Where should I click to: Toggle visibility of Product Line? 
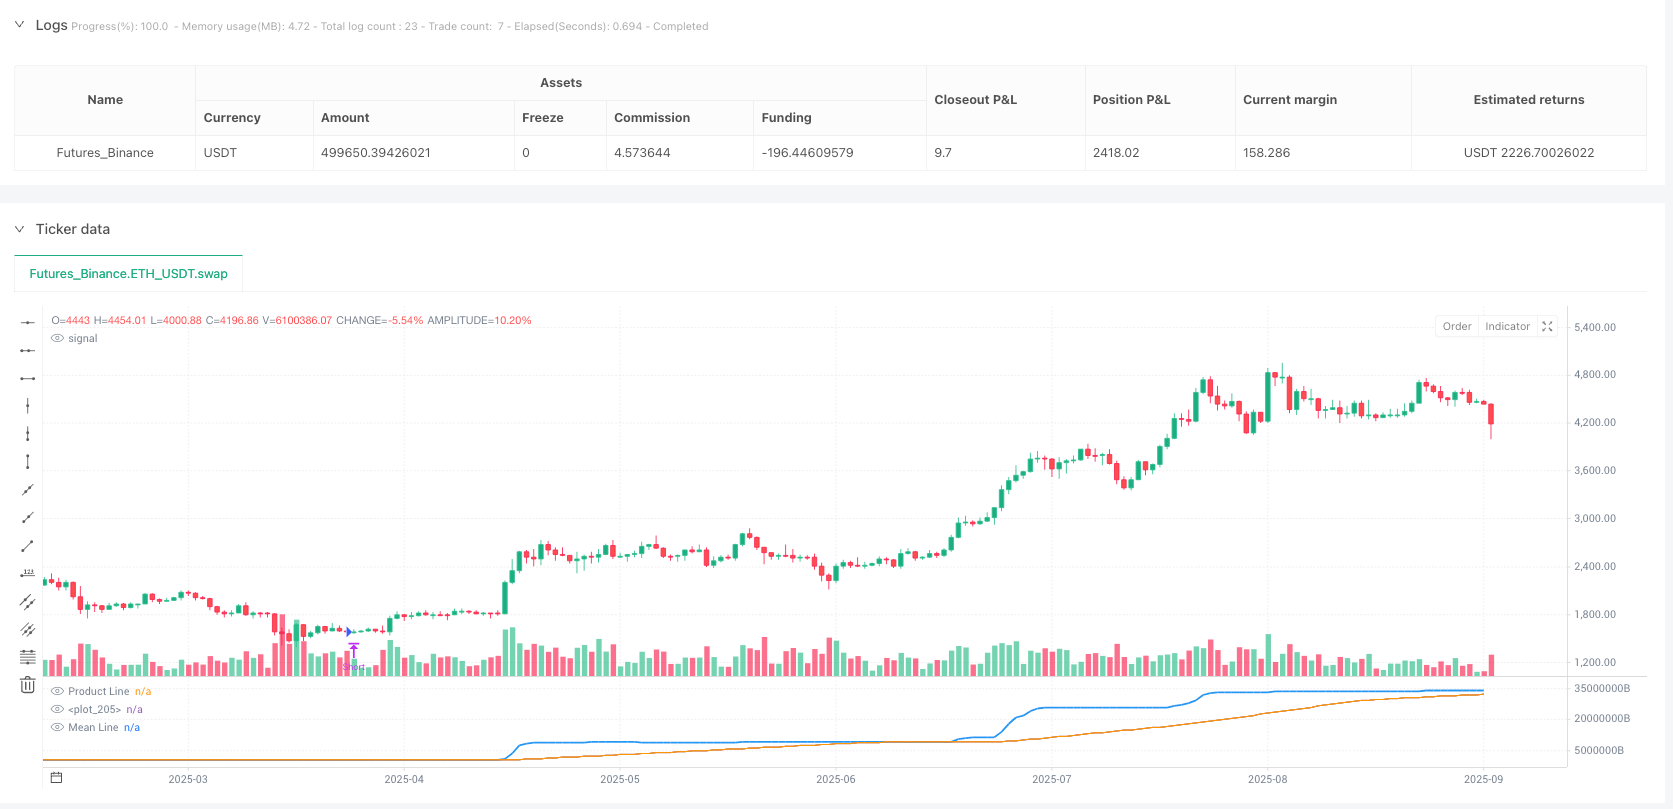click(57, 692)
